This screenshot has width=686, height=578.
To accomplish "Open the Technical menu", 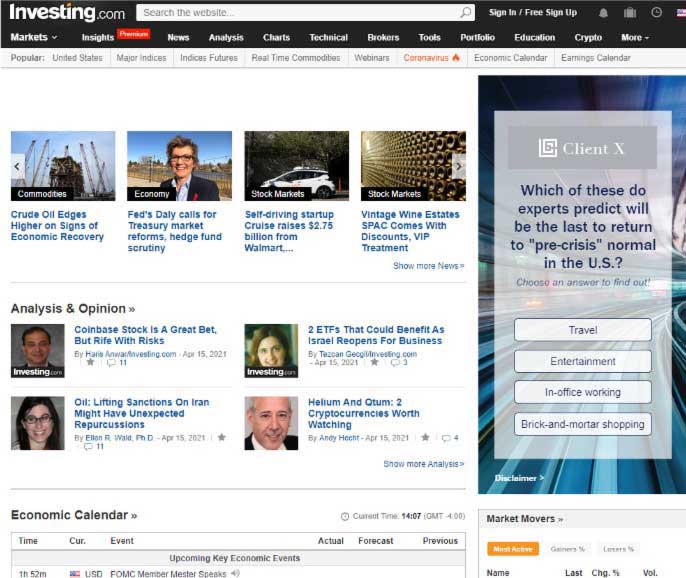I will pyautogui.click(x=328, y=38).
